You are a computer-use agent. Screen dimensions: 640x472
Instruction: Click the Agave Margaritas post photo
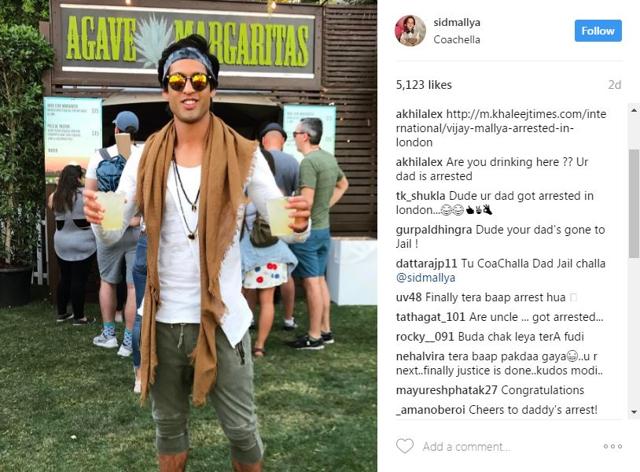click(x=188, y=236)
